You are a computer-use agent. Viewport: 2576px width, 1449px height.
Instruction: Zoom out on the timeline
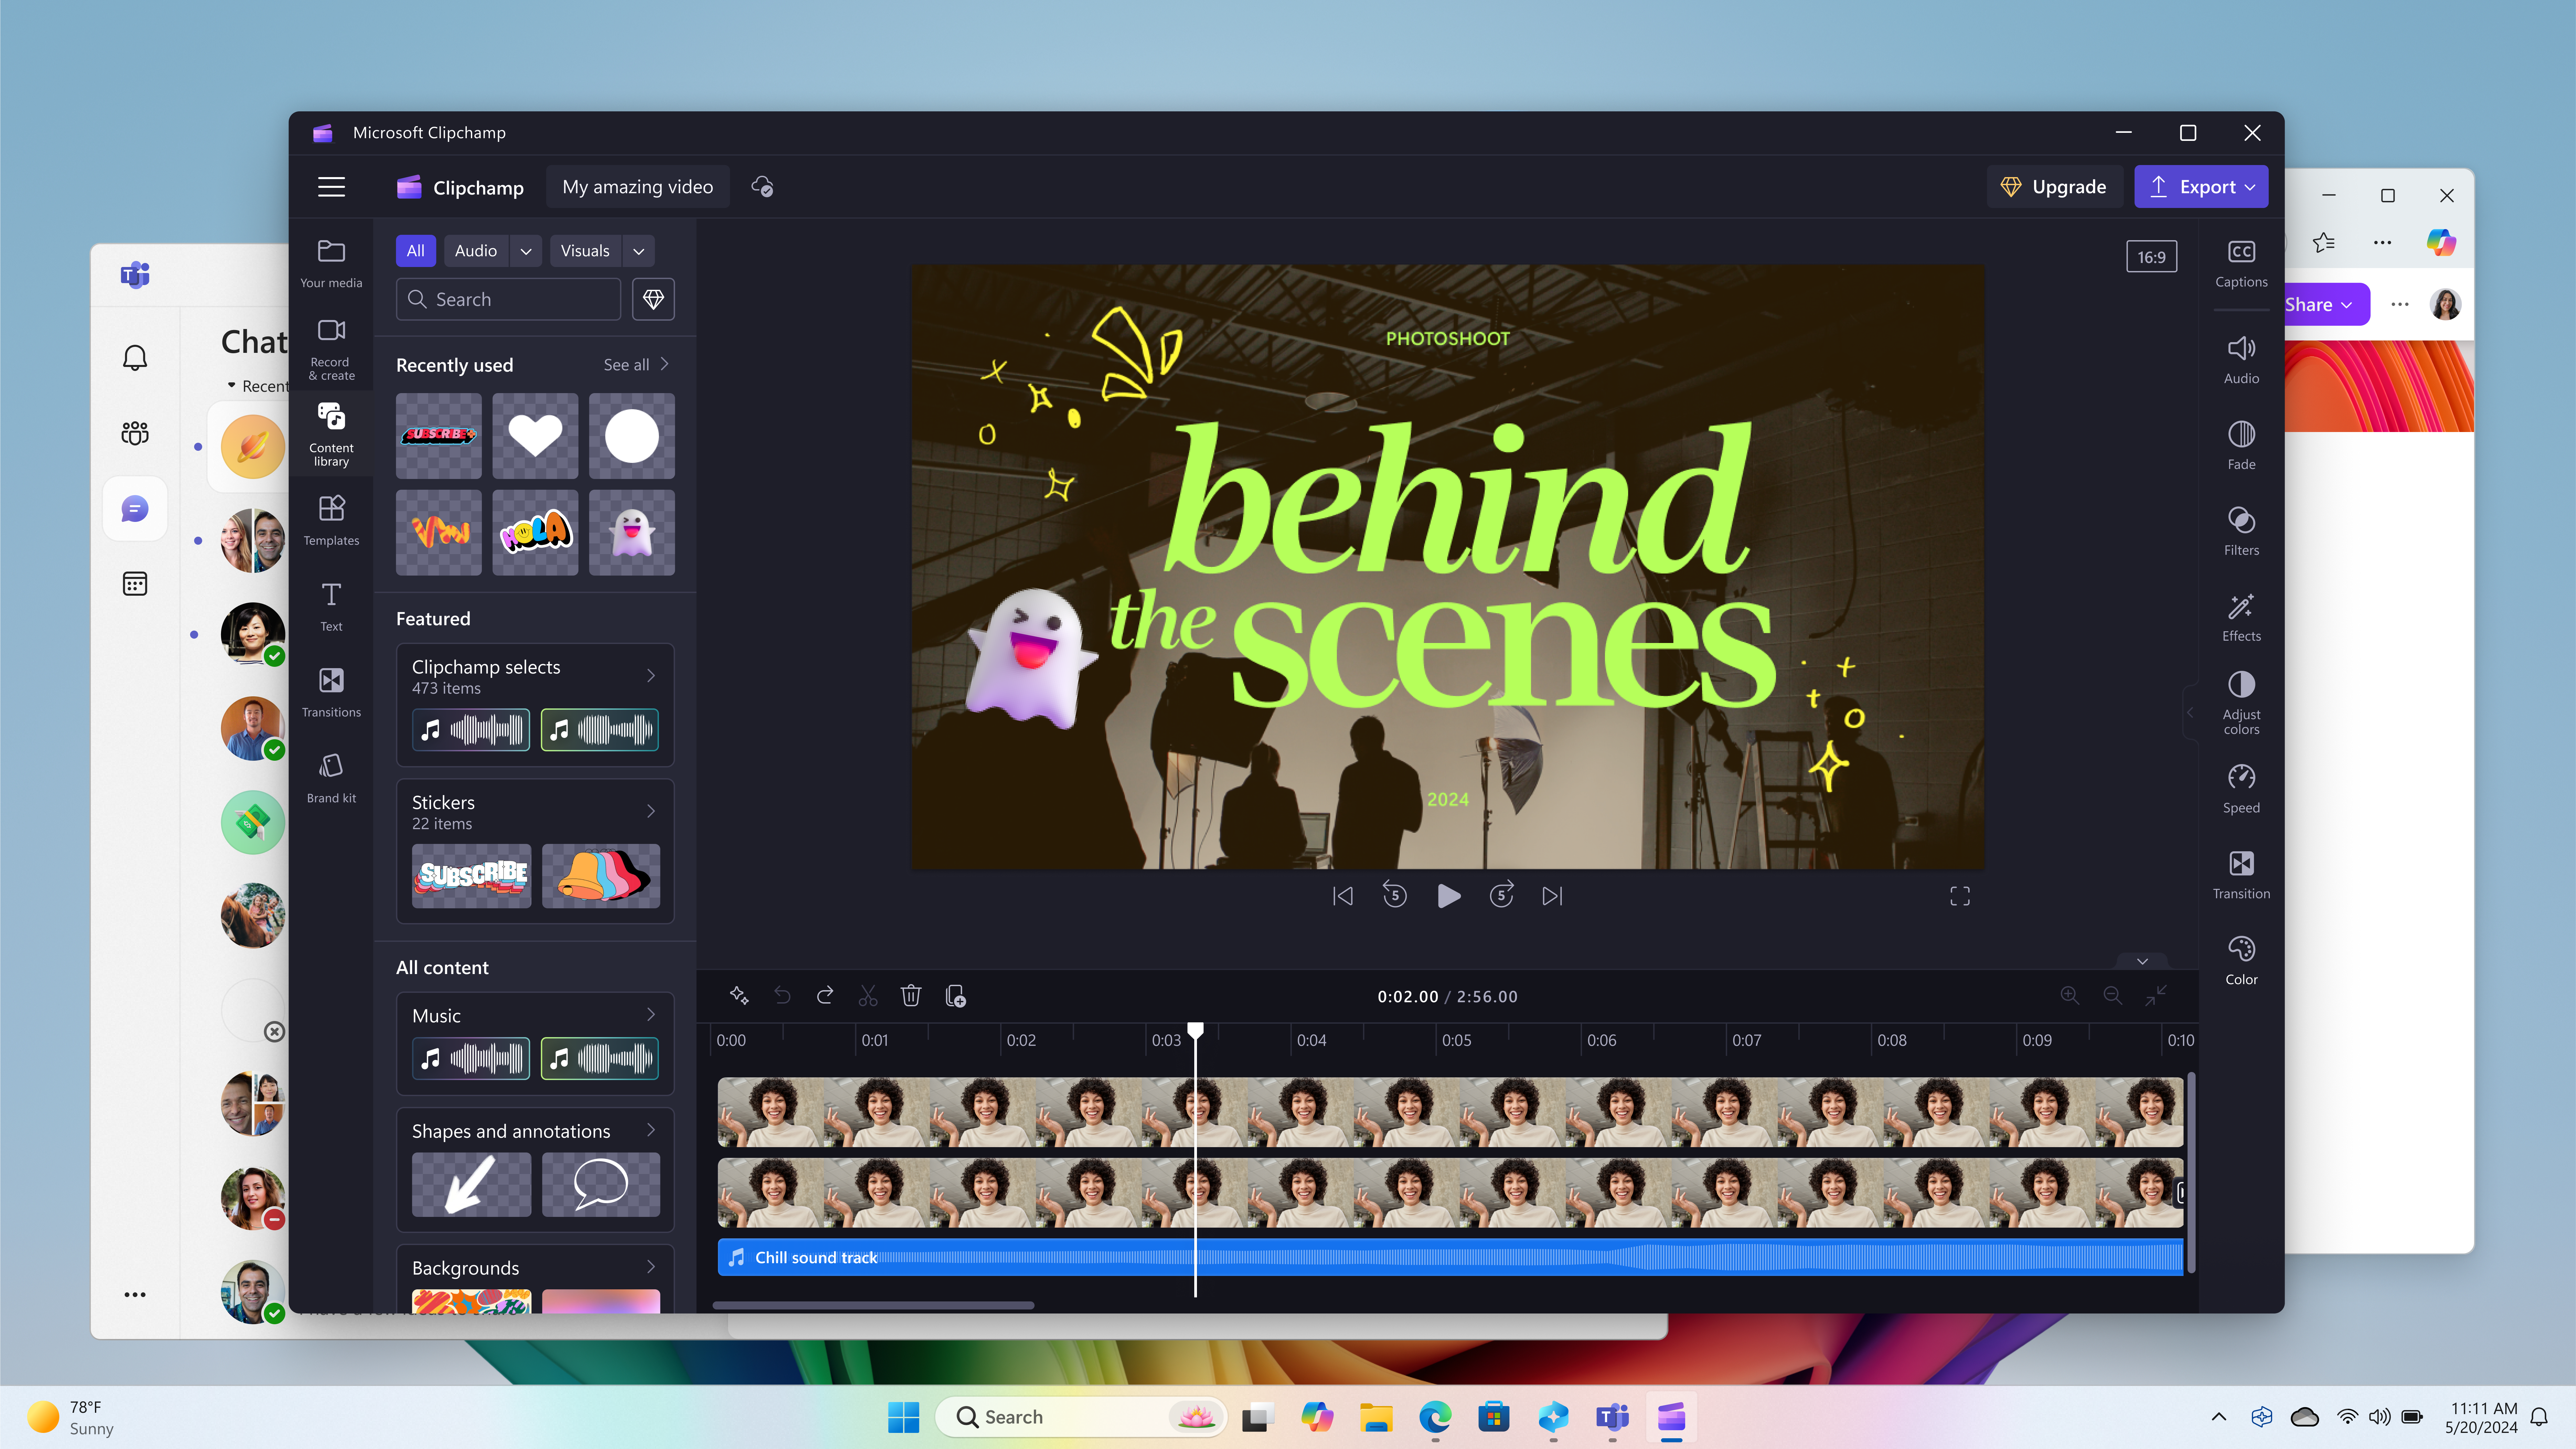tap(2112, 996)
